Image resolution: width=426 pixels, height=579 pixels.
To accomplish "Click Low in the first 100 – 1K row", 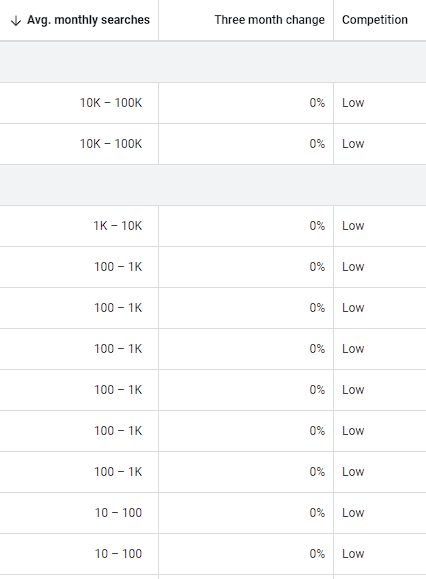I will point(353,267).
